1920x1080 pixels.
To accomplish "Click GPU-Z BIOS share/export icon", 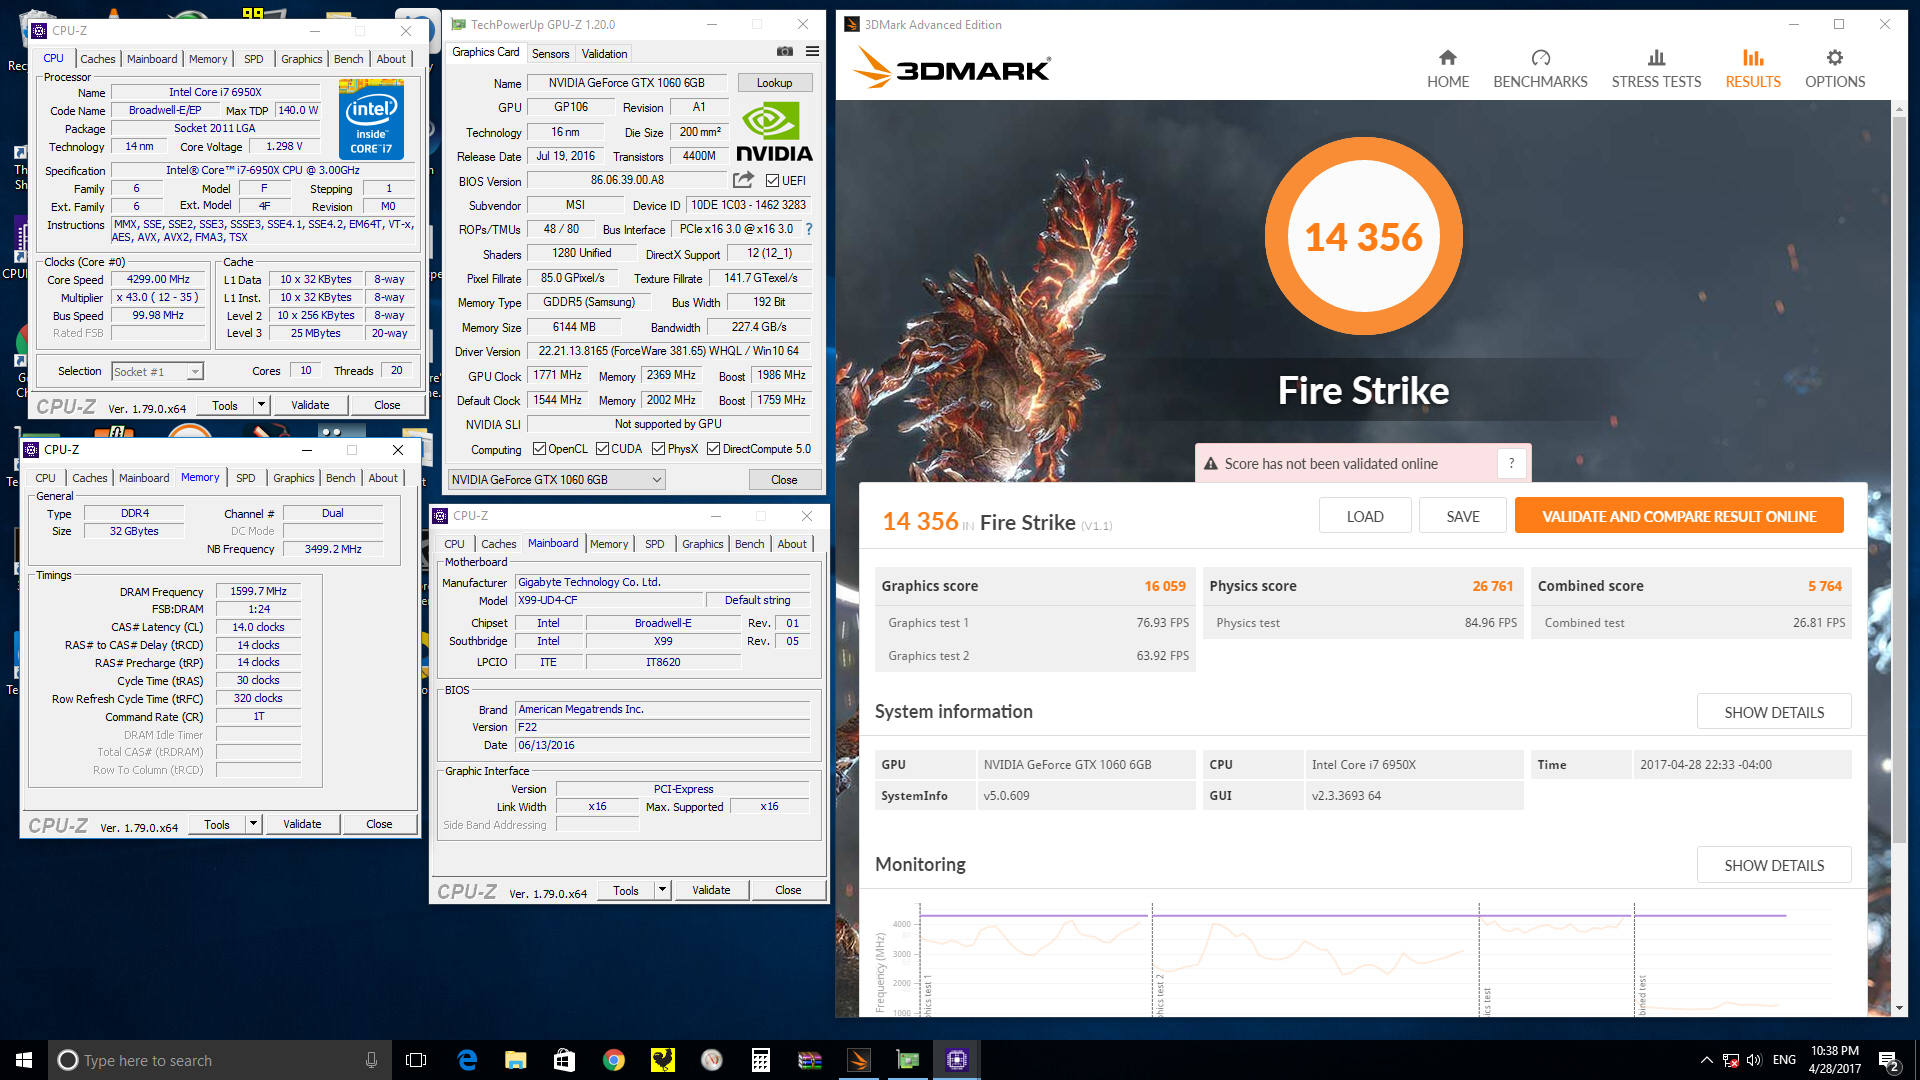I will [x=743, y=180].
